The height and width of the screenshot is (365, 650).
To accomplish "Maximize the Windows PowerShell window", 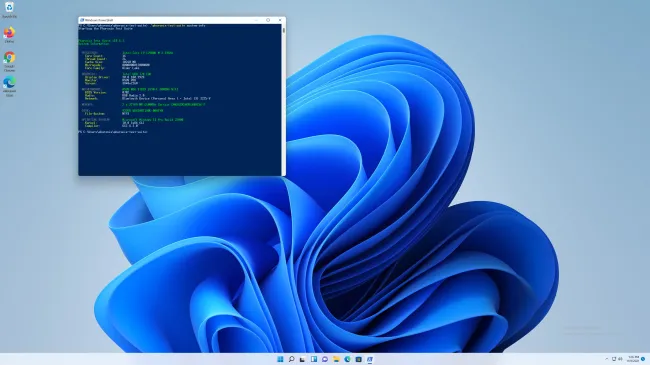I will click(x=268, y=20).
